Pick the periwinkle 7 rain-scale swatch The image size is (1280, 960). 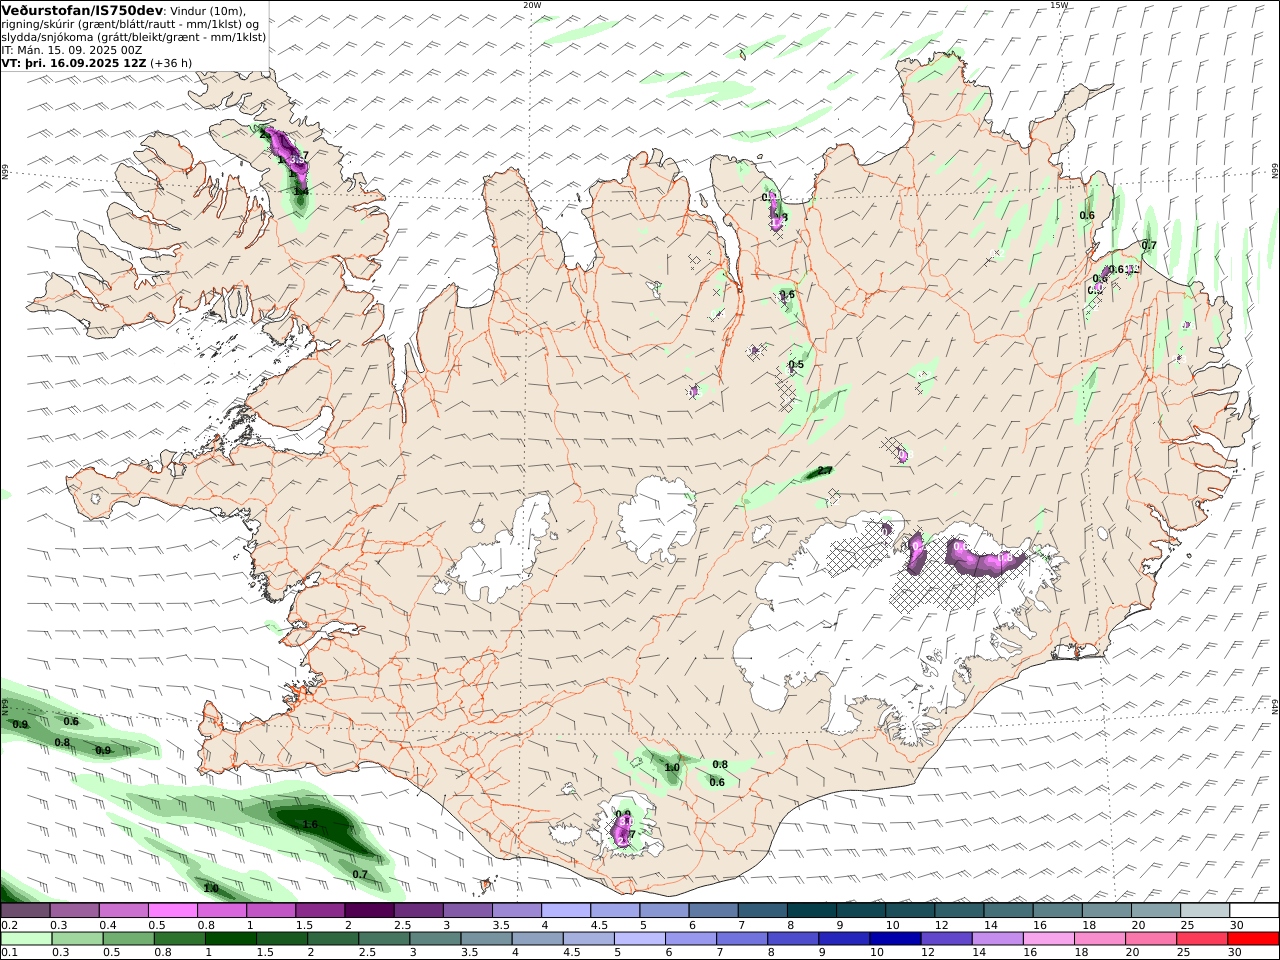coord(742,939)
